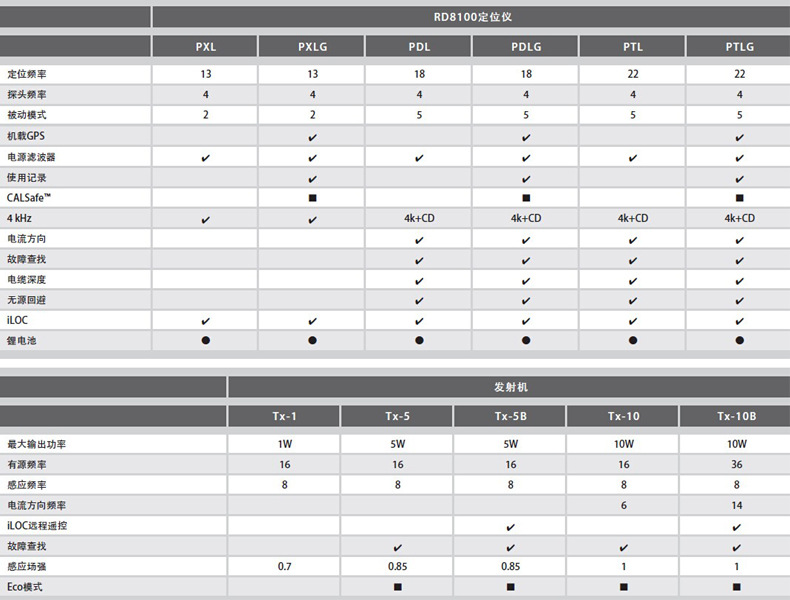Viewport: 790px width, 600px height.
Task: Toggle the 机载GPS checkmark under PXLG
Action: [x=313, y=136]
